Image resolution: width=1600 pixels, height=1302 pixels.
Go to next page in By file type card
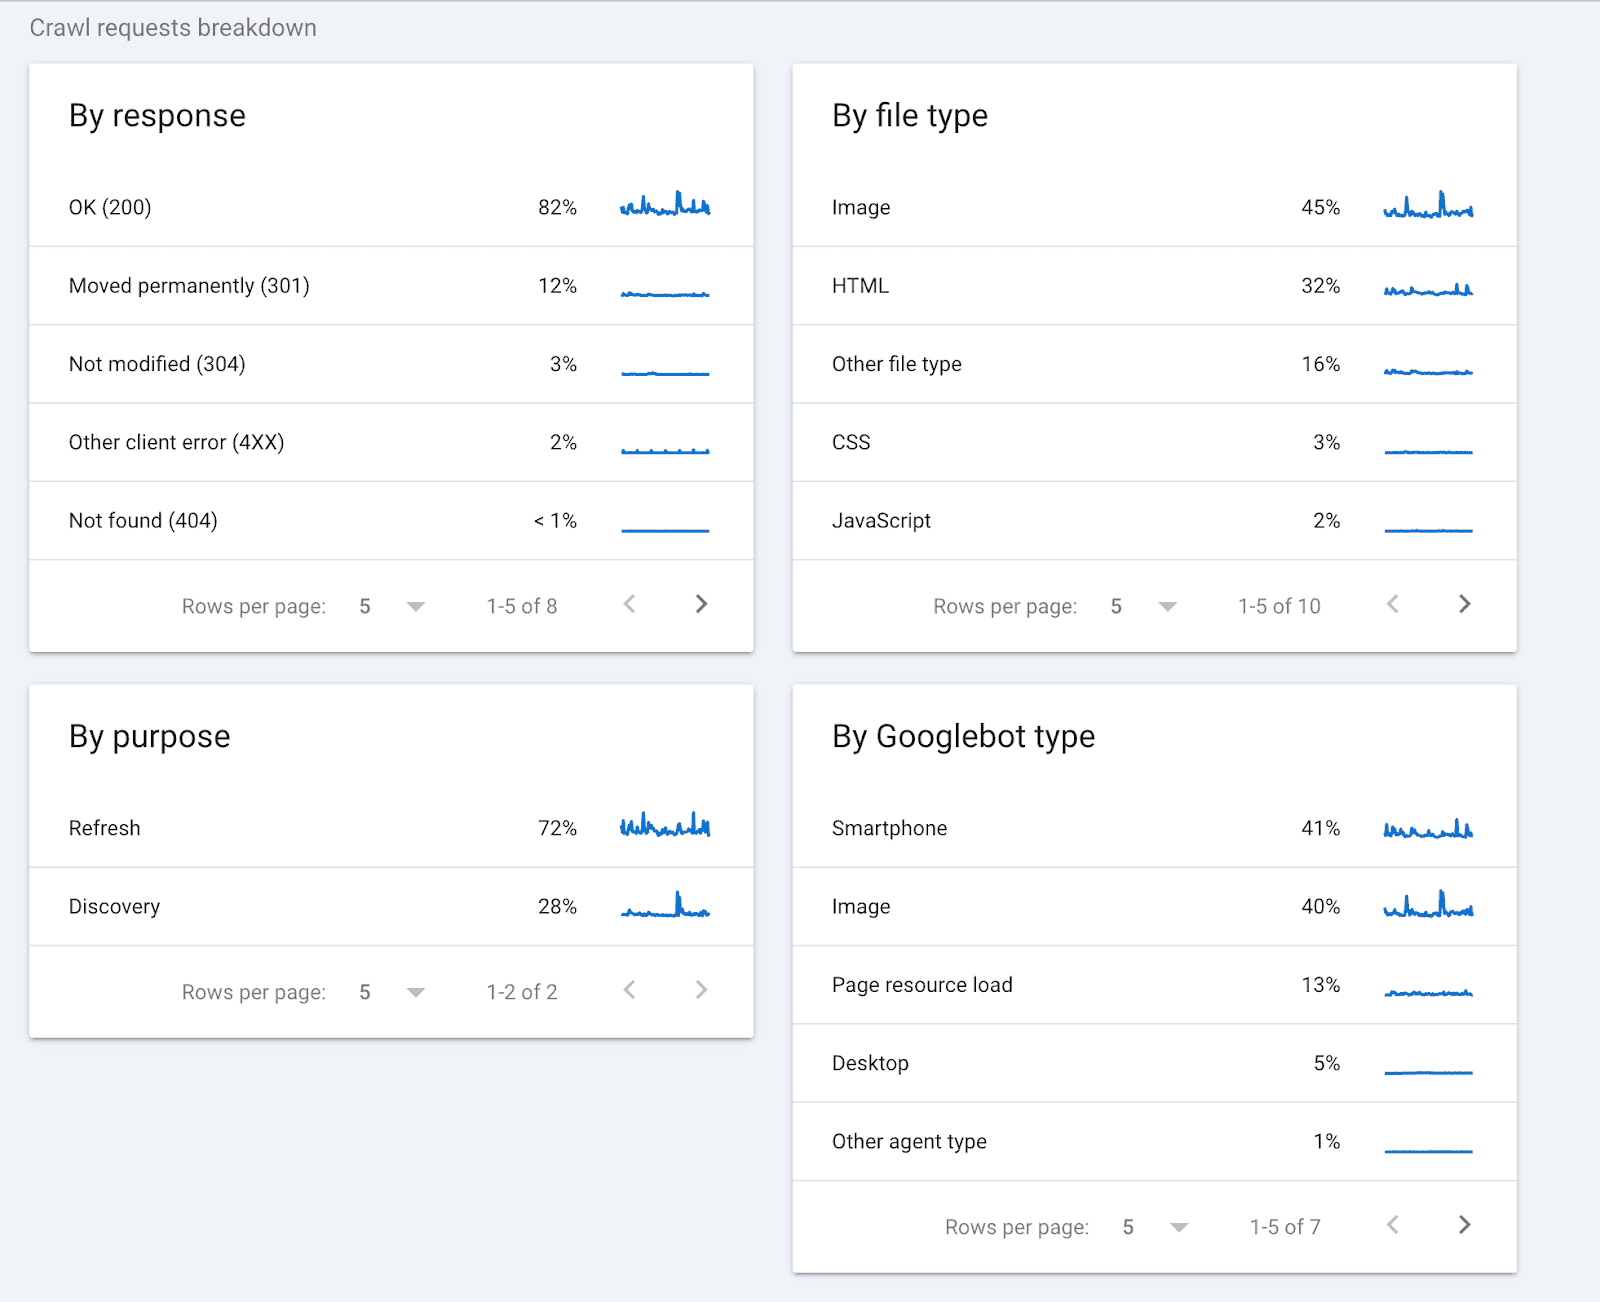click(1464, 604)
